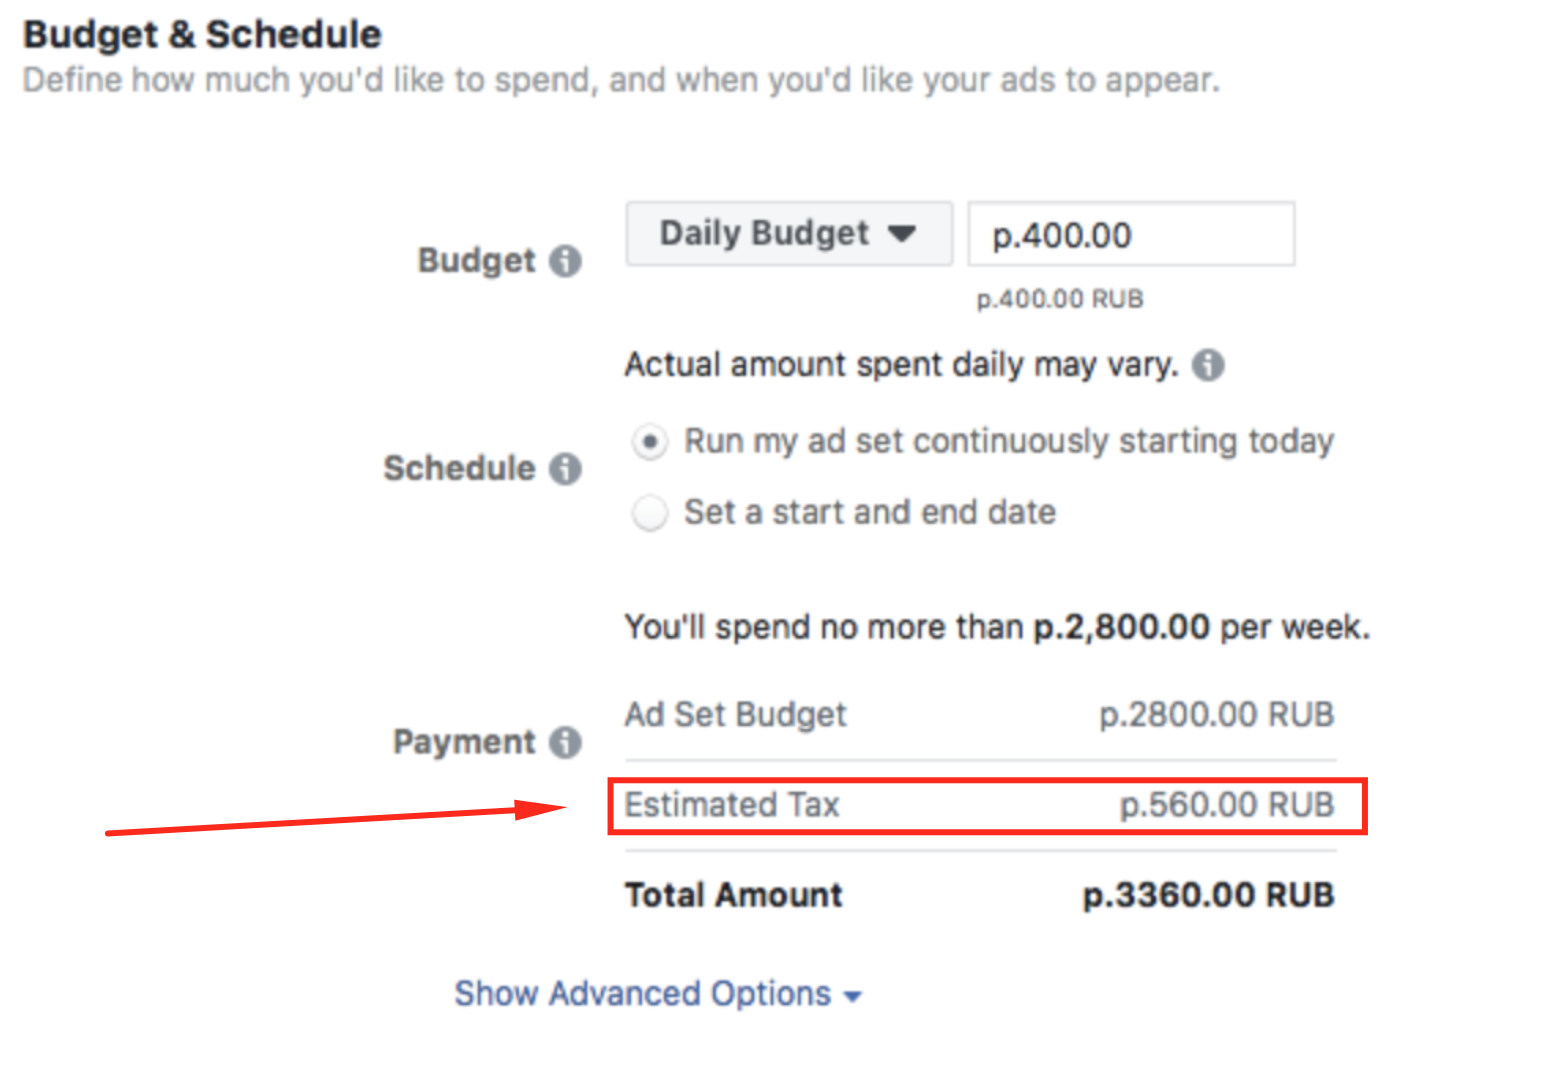Click the info icon beside Payment label
Viewport: 1558px width, 1066px height.
565,742
